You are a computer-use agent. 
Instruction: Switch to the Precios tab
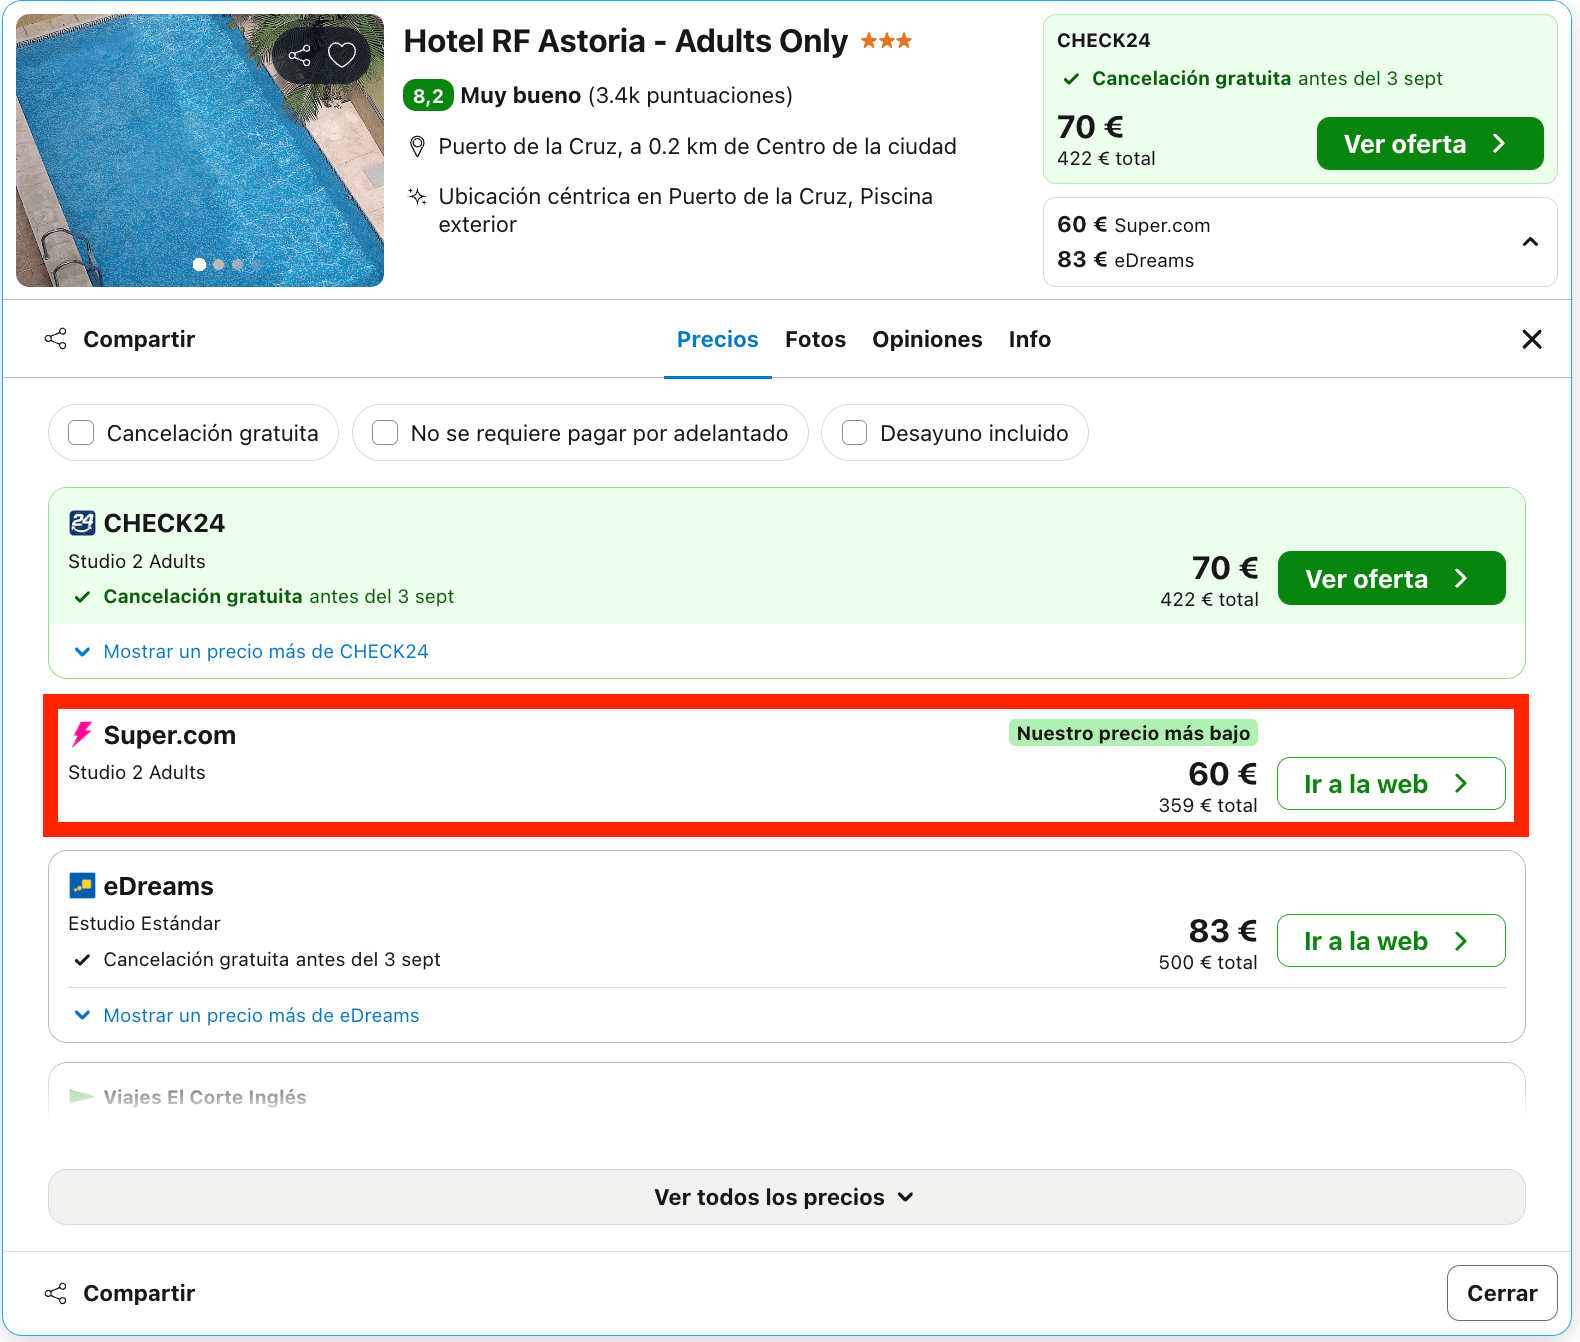[717, 340]
